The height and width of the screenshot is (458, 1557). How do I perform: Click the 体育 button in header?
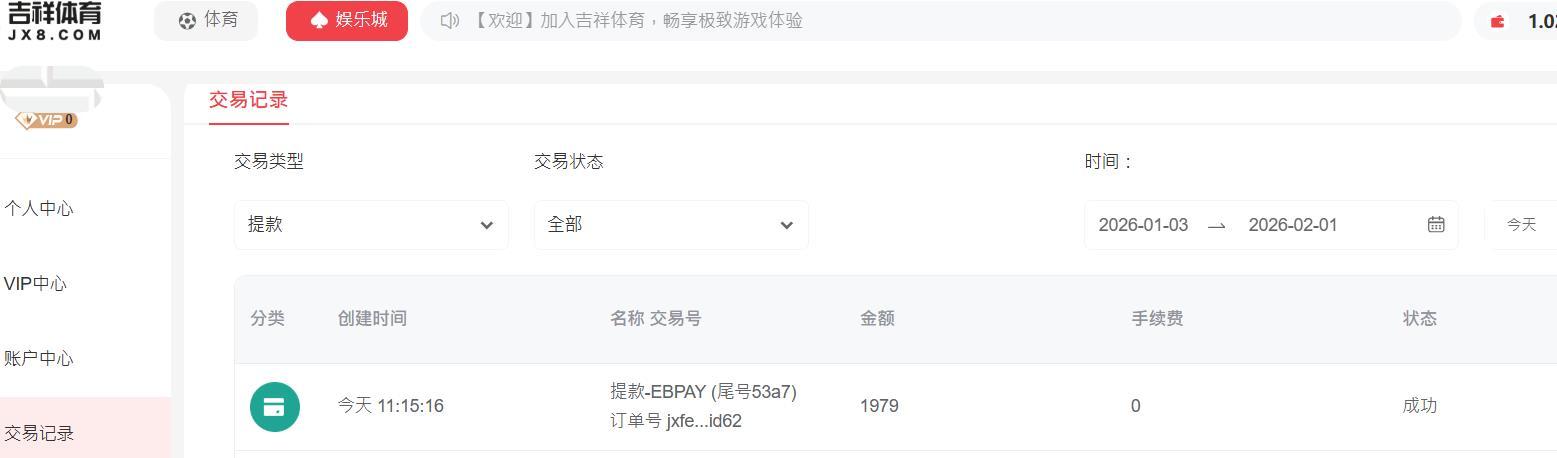206,21
